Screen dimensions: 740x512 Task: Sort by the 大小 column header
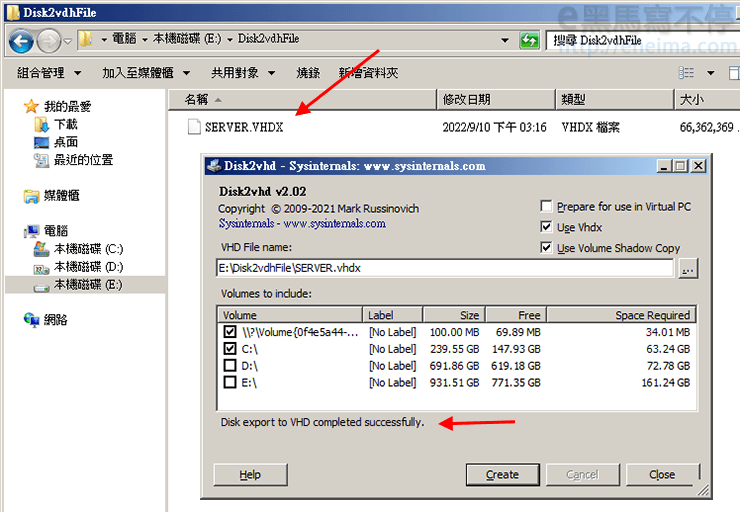click(x=707, y=100)
